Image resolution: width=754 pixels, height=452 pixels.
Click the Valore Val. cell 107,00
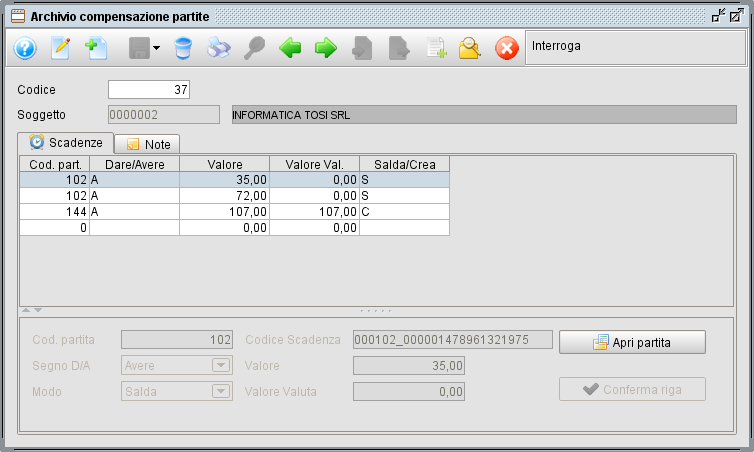click(314, 212)
